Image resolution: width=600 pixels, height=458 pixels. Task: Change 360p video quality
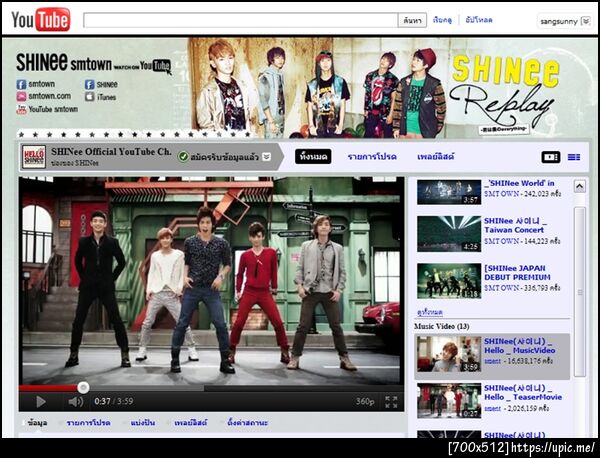[365, 401]
